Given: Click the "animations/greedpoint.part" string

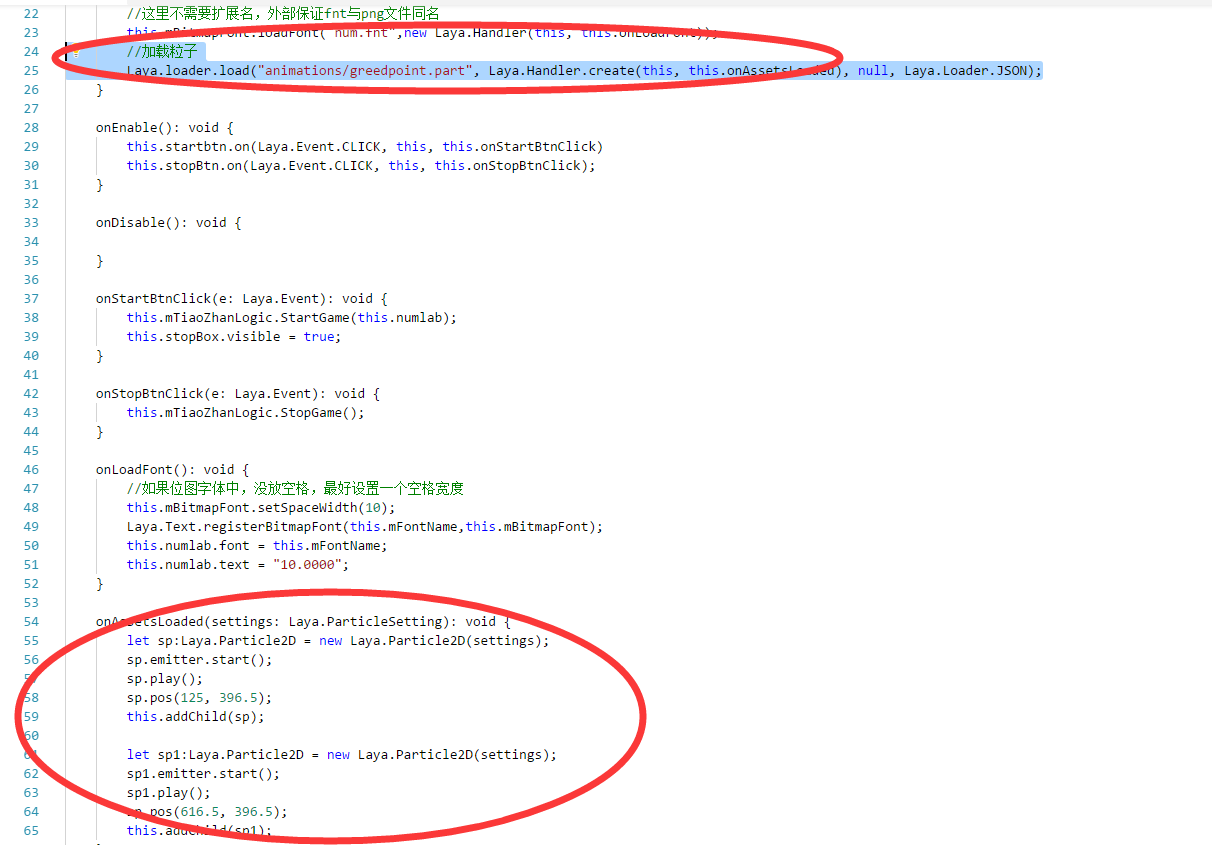Looking at the screenshot, I should click(367, 71).
